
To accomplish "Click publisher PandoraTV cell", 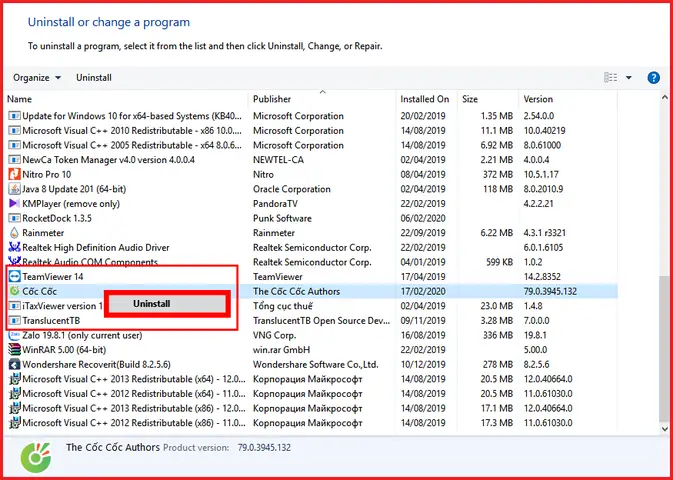I will (275, 204).
